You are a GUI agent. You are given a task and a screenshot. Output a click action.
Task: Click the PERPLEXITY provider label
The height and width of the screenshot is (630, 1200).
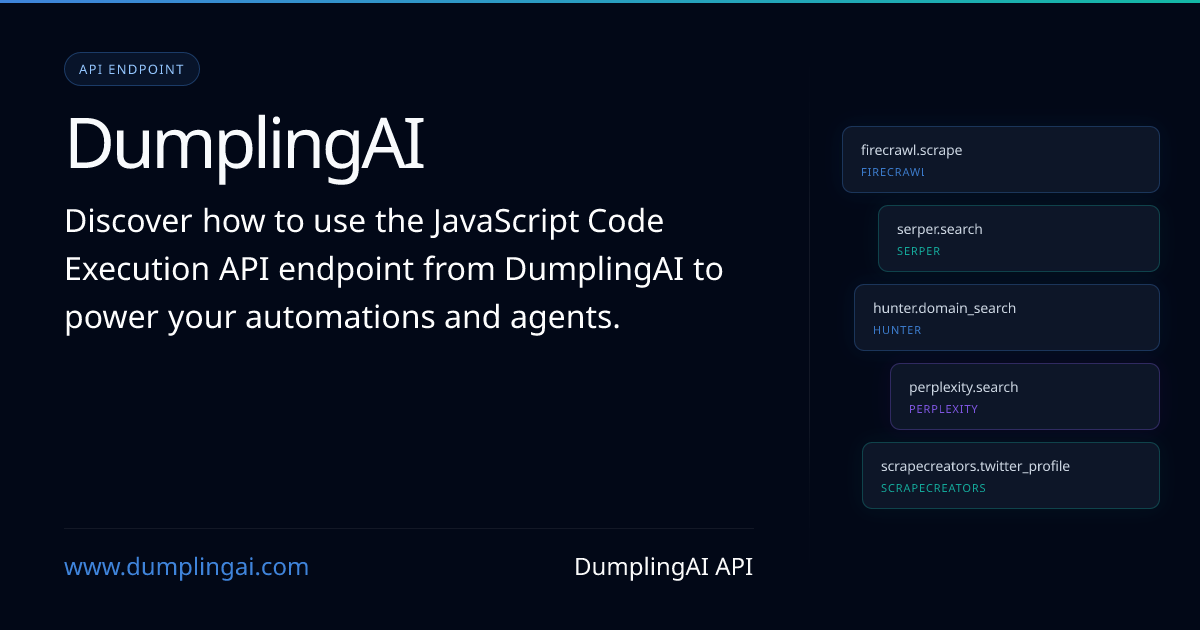pos(943,409)
